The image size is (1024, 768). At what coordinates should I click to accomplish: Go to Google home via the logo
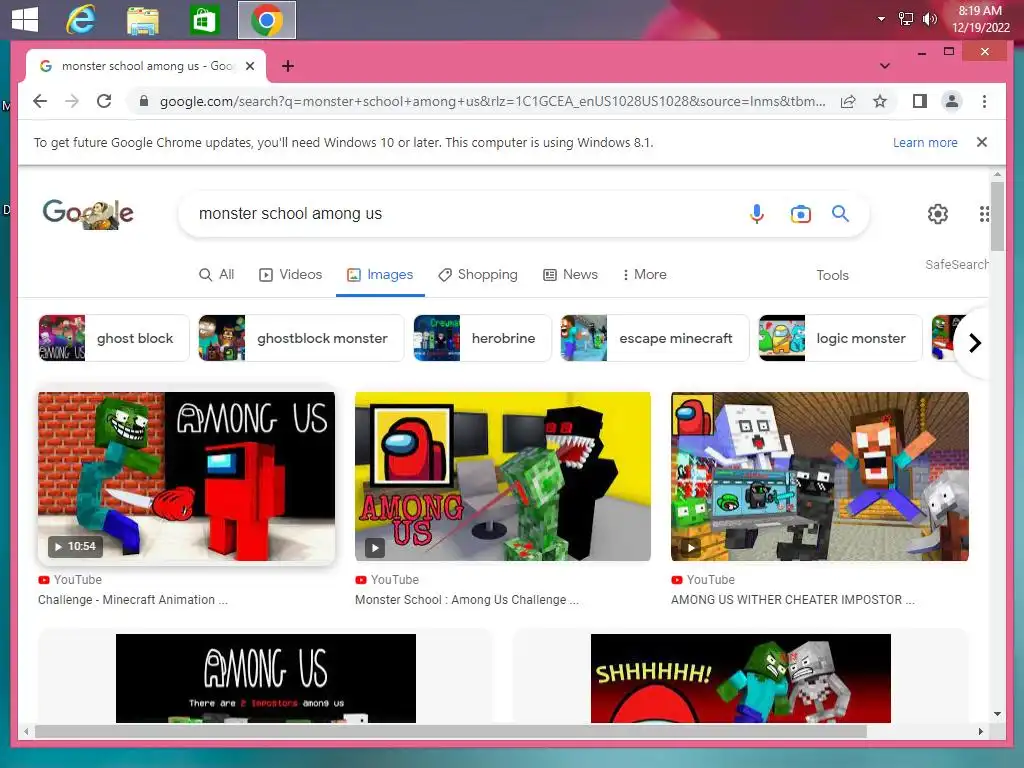pyautogui.click(x=88, y=214)
